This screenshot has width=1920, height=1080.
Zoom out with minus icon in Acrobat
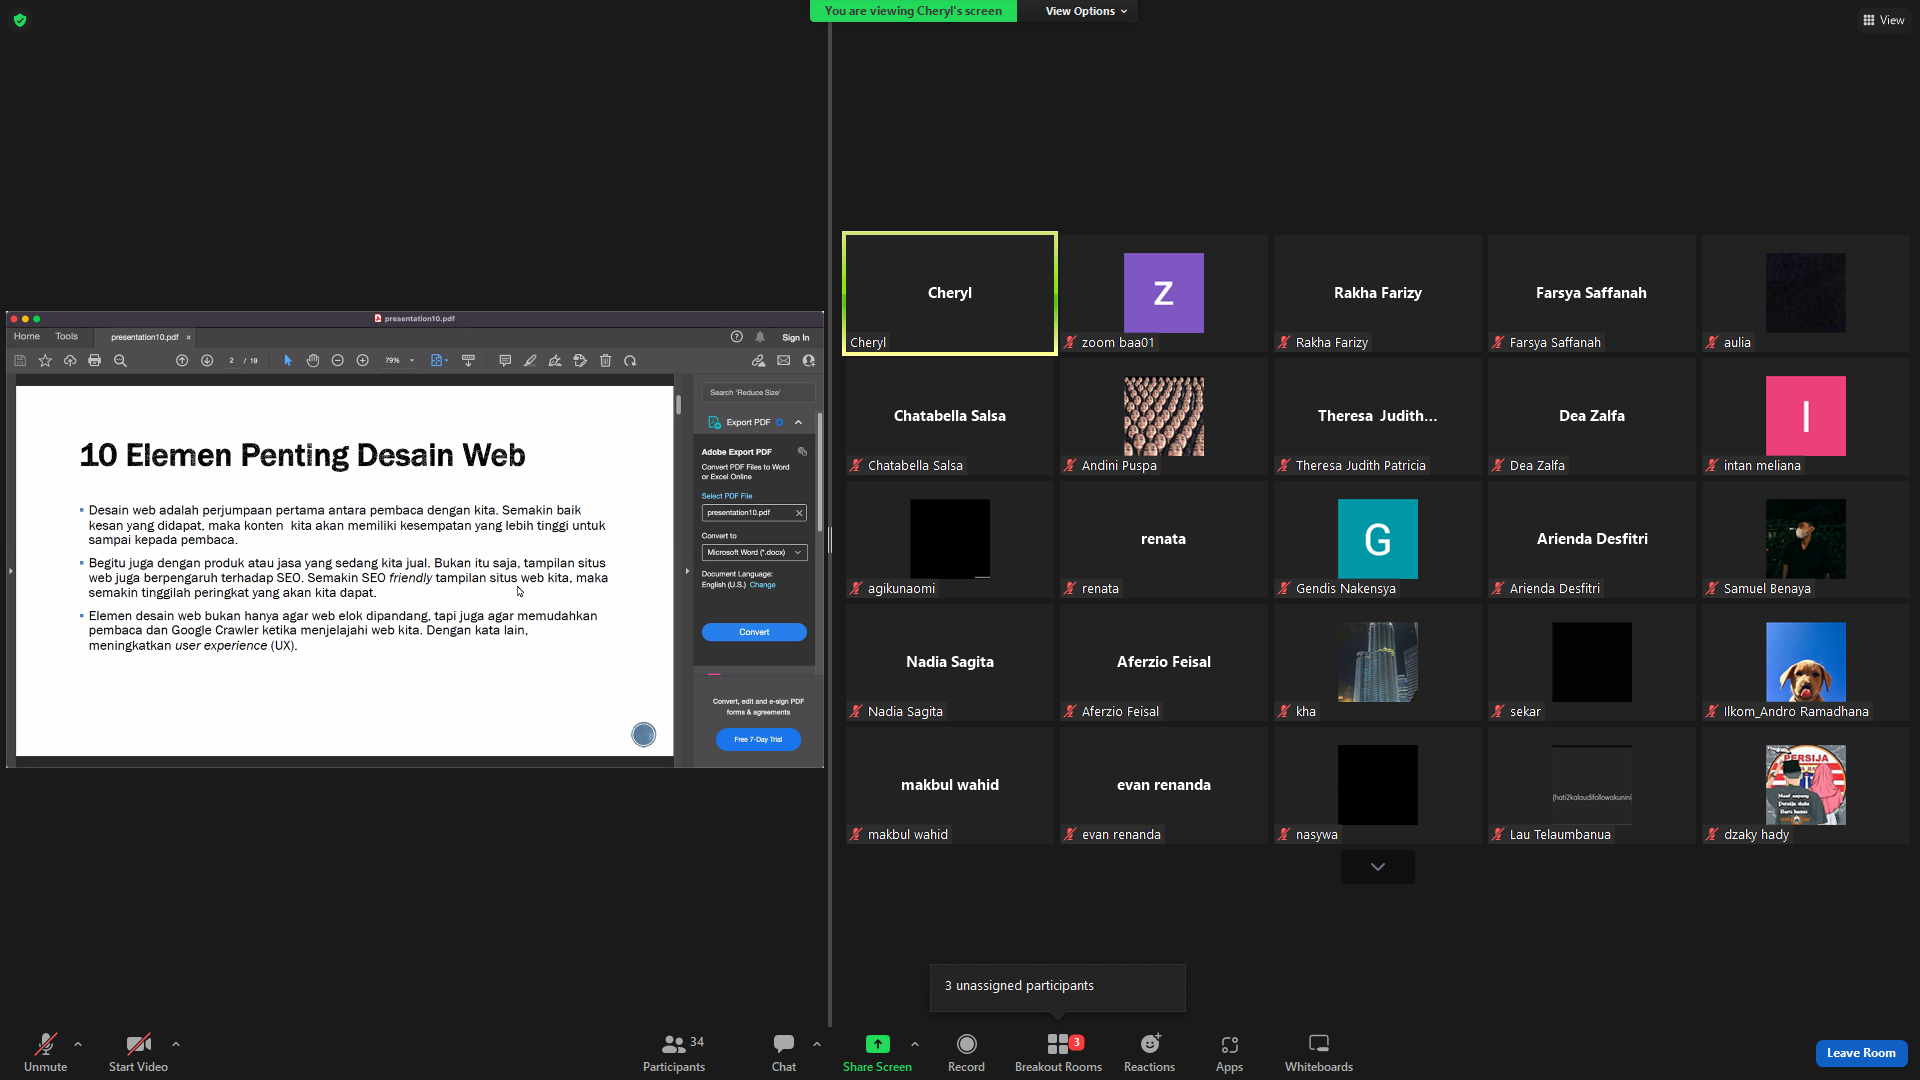pyautogui.click(x=338, y=361)
